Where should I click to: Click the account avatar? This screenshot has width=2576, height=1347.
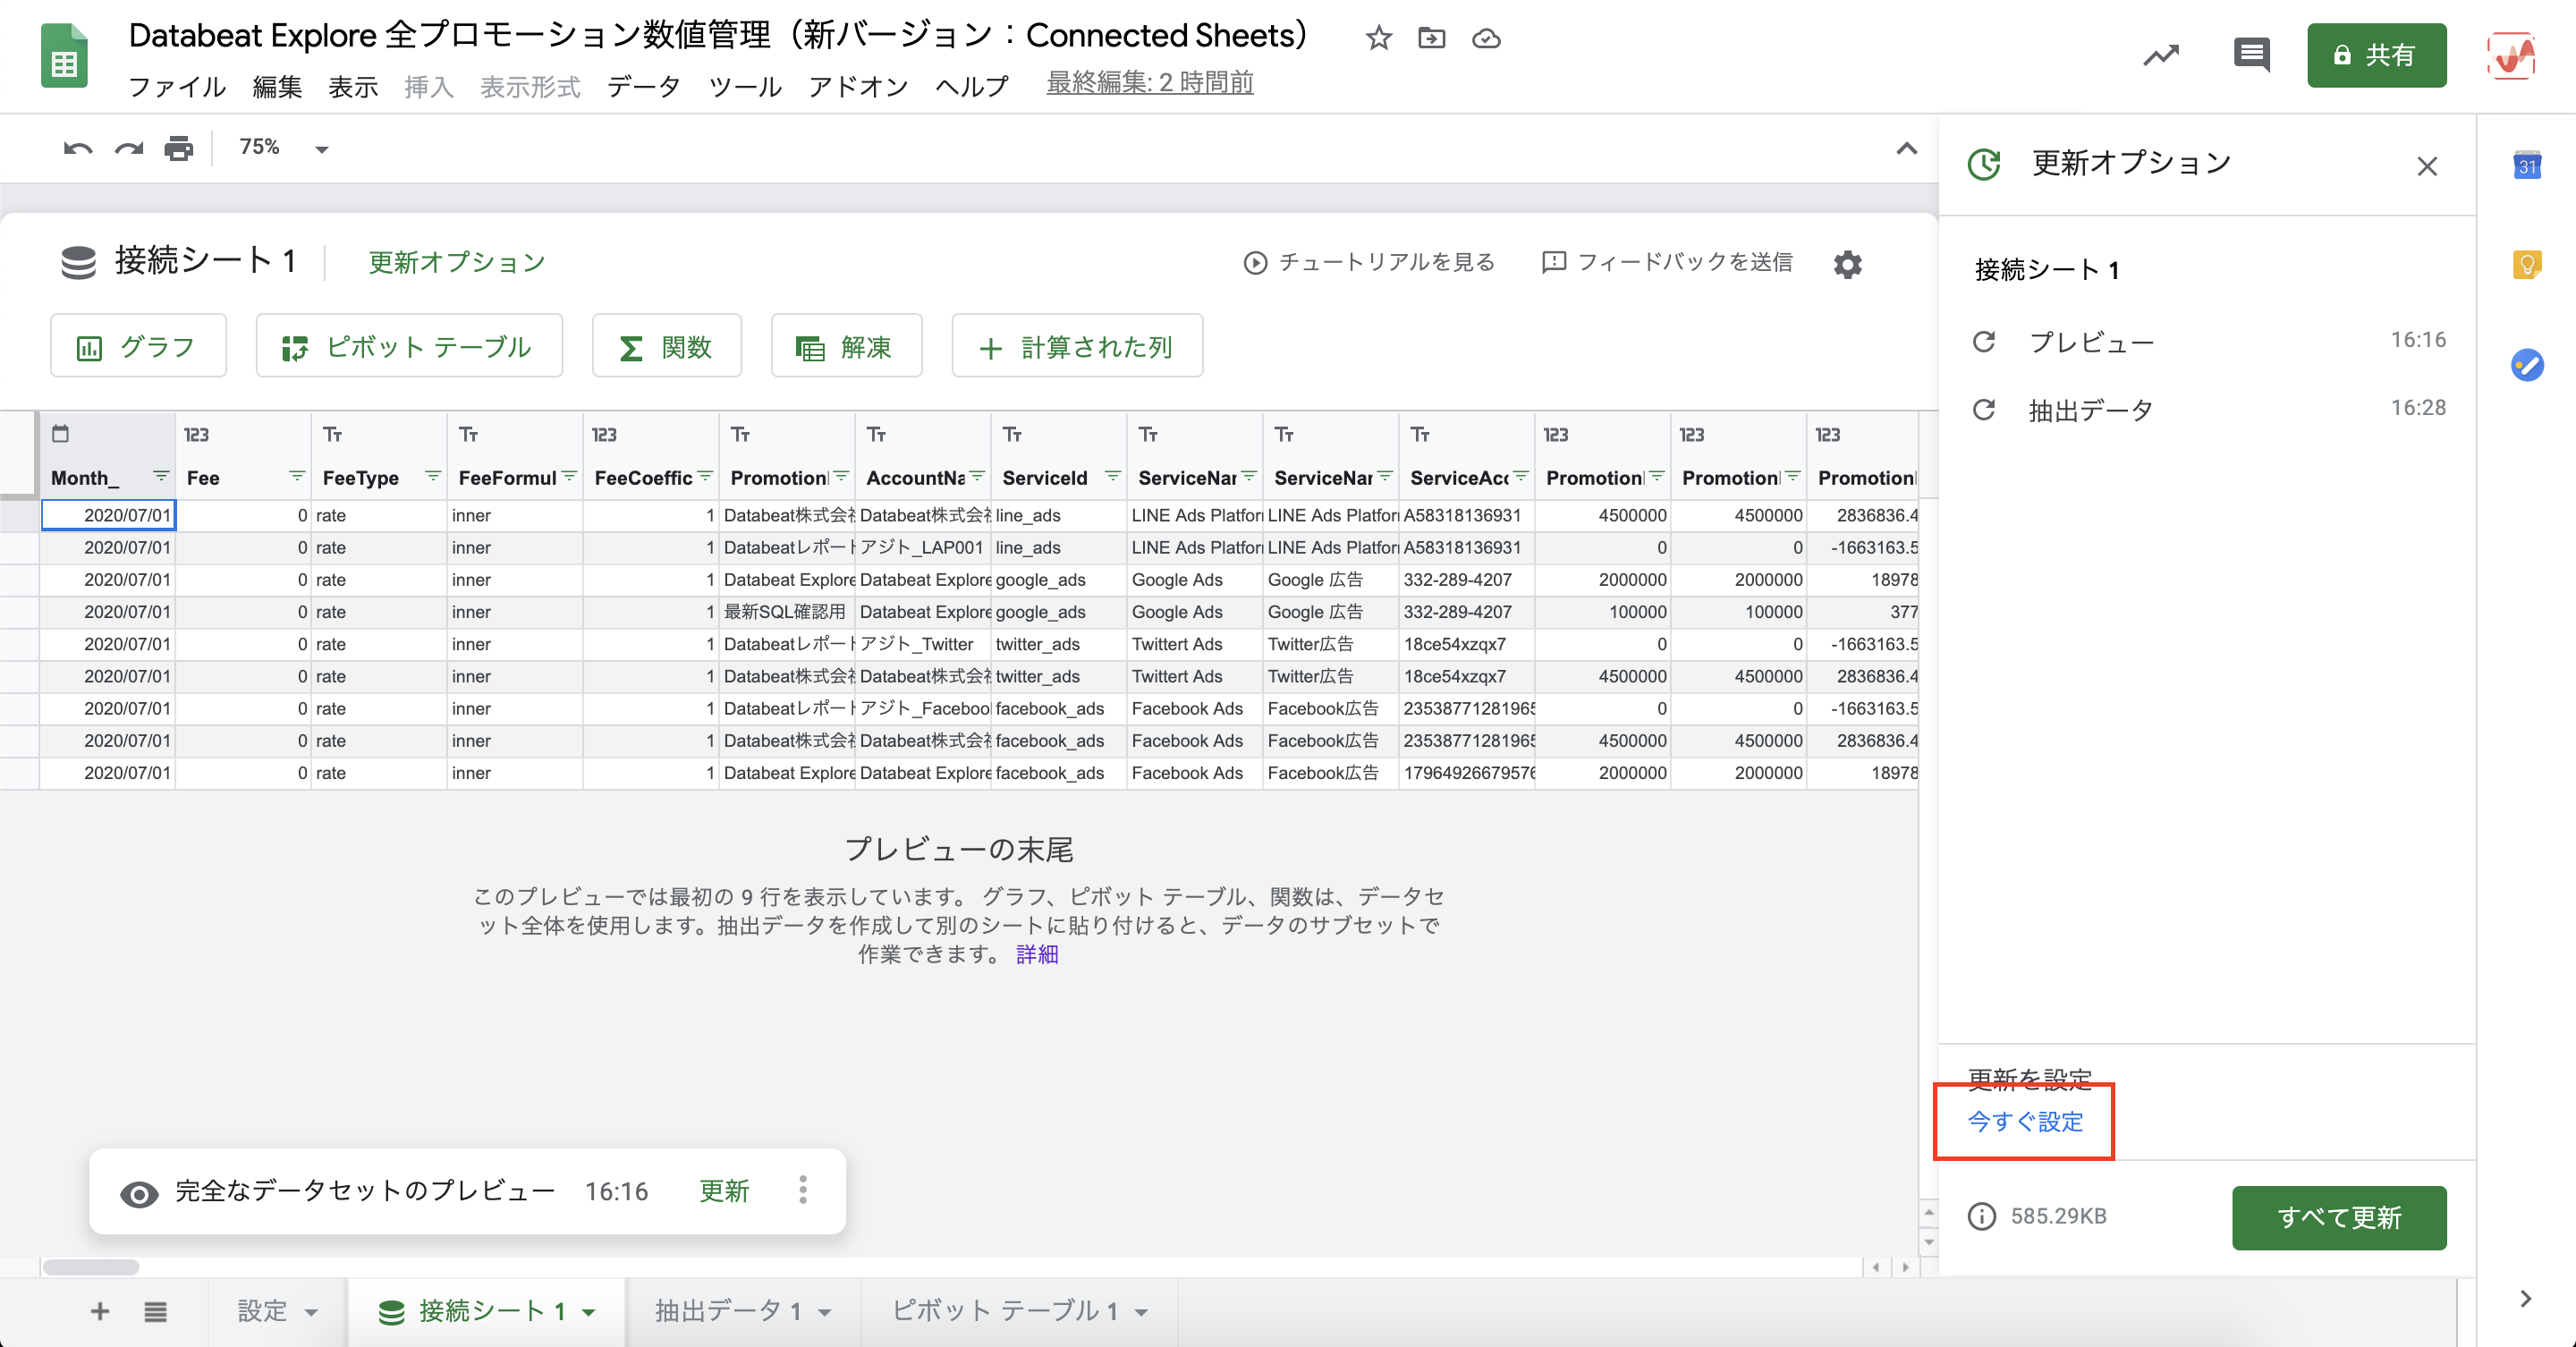click(x=2511, y=55)
